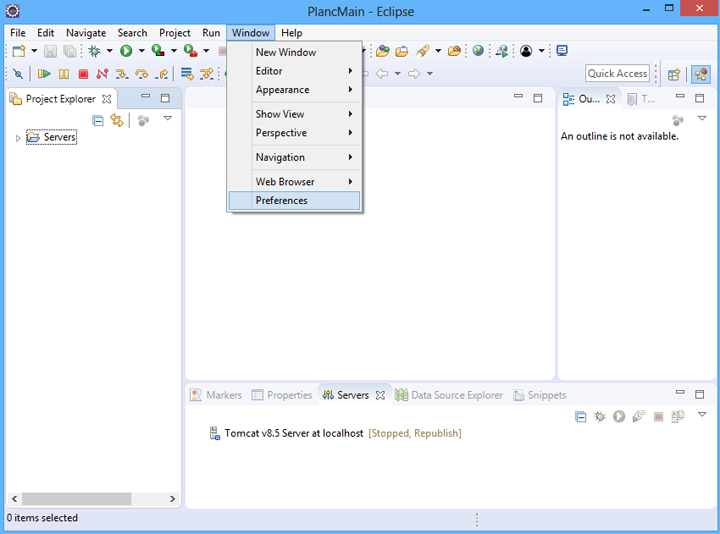Click the Open Perspective icon

(674, 74)
